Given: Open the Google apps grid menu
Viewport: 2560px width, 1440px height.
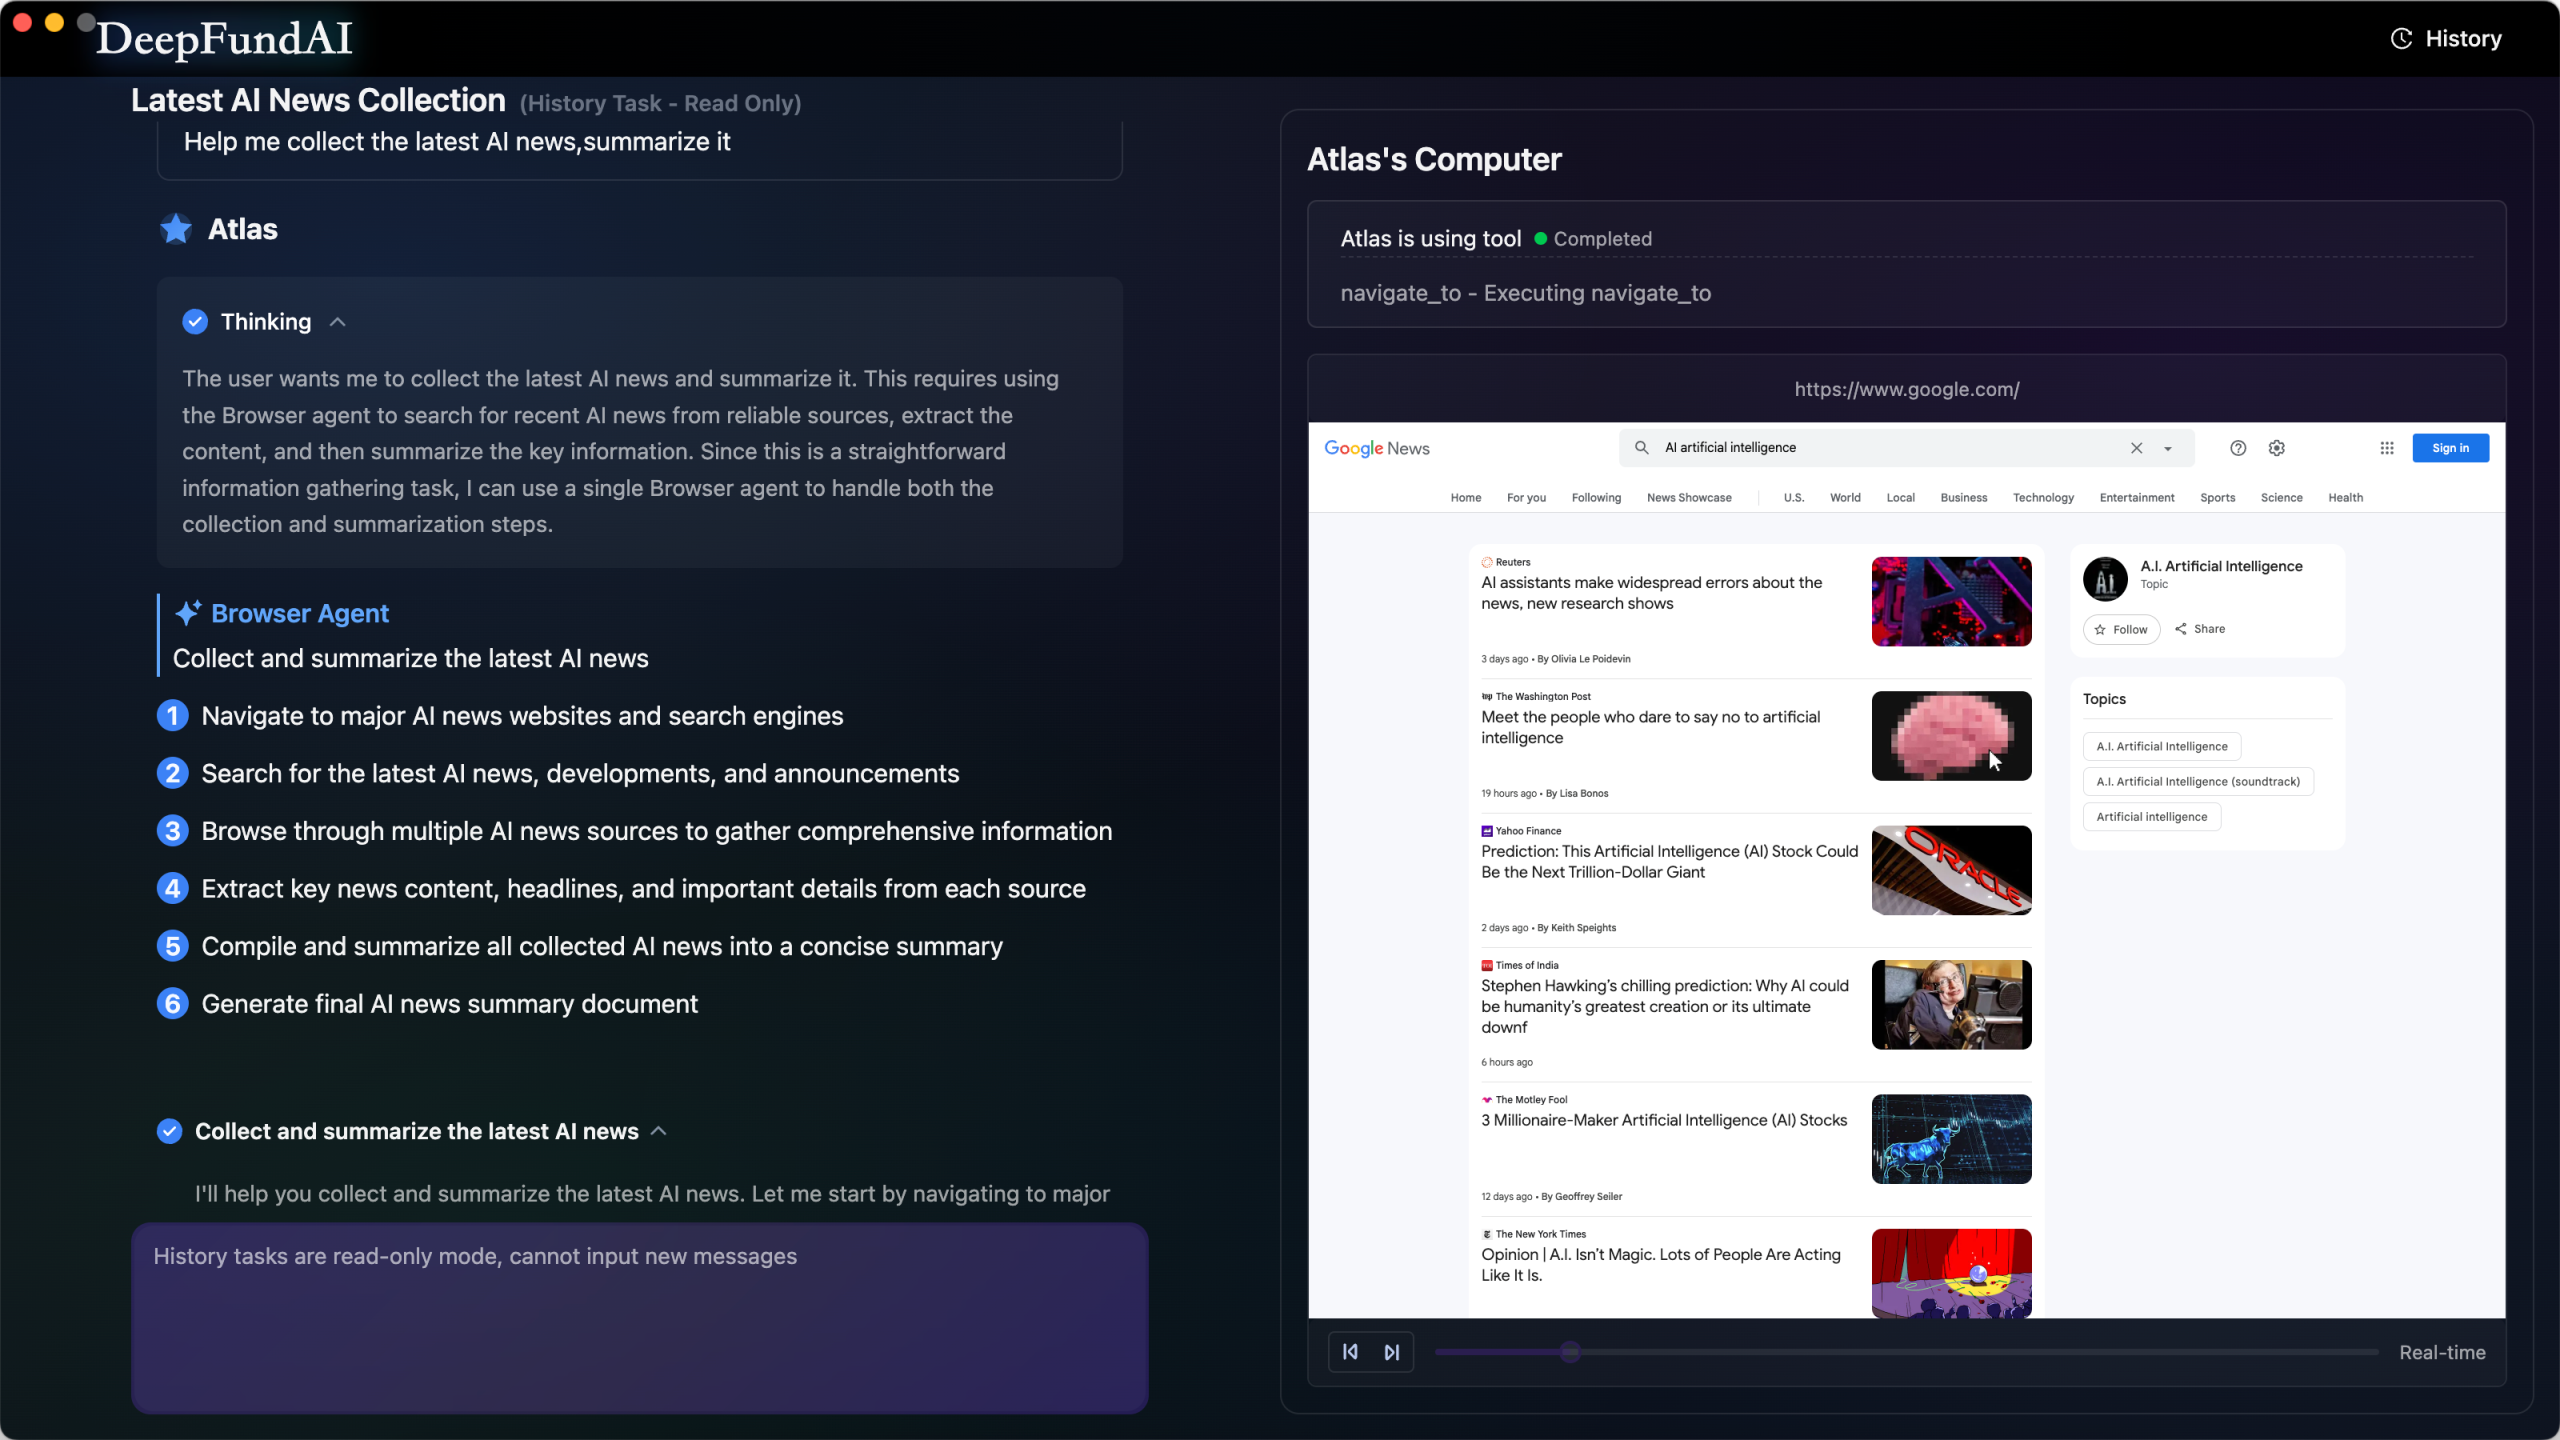Looking at the screenshot, I should 2387,448.
